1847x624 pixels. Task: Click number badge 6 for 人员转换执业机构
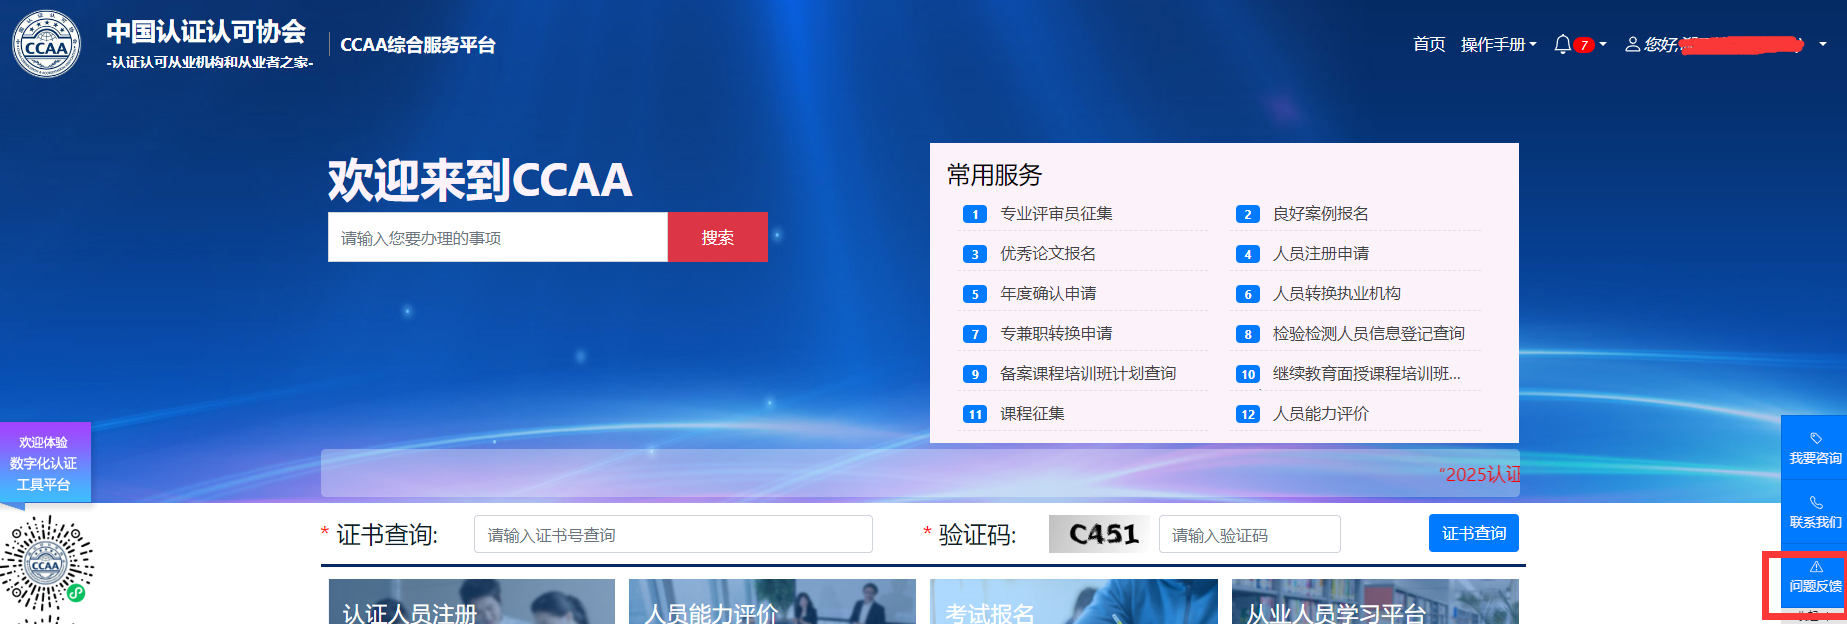point(1247,294)
